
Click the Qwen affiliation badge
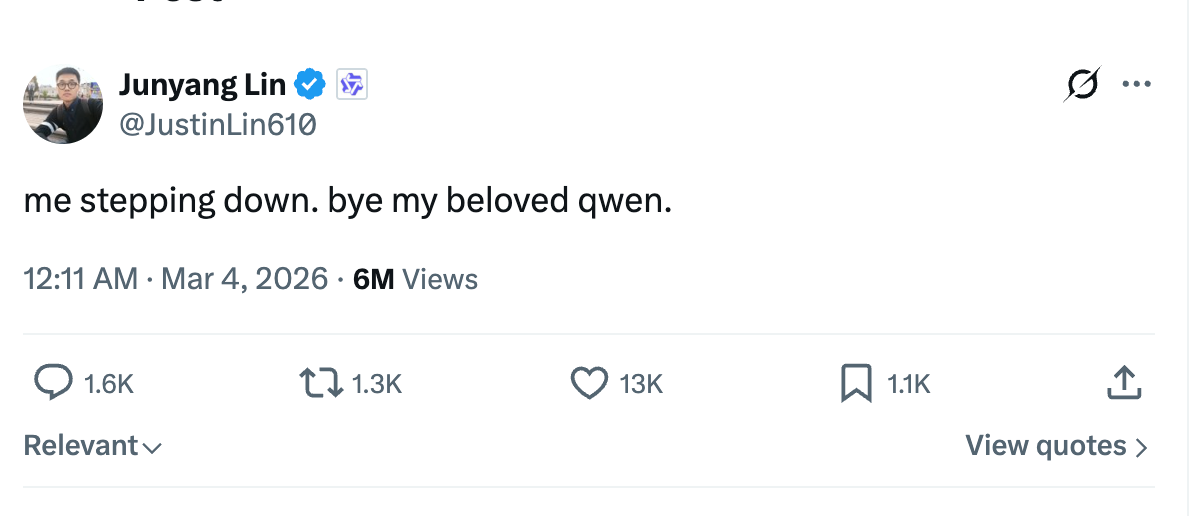coord(352,85)
